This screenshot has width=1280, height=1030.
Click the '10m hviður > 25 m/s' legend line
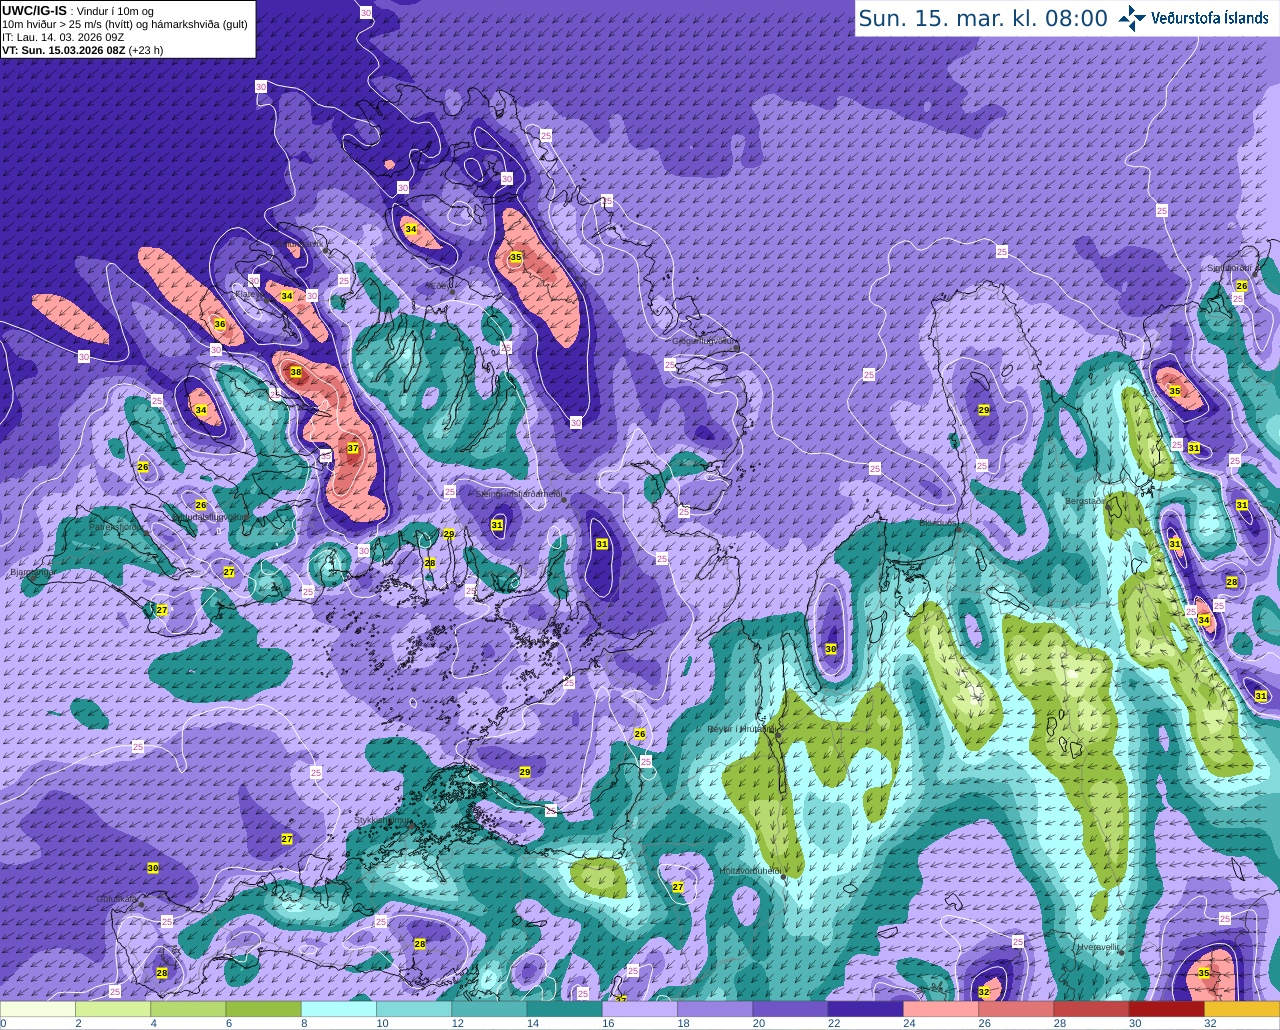tap(124, 24)
